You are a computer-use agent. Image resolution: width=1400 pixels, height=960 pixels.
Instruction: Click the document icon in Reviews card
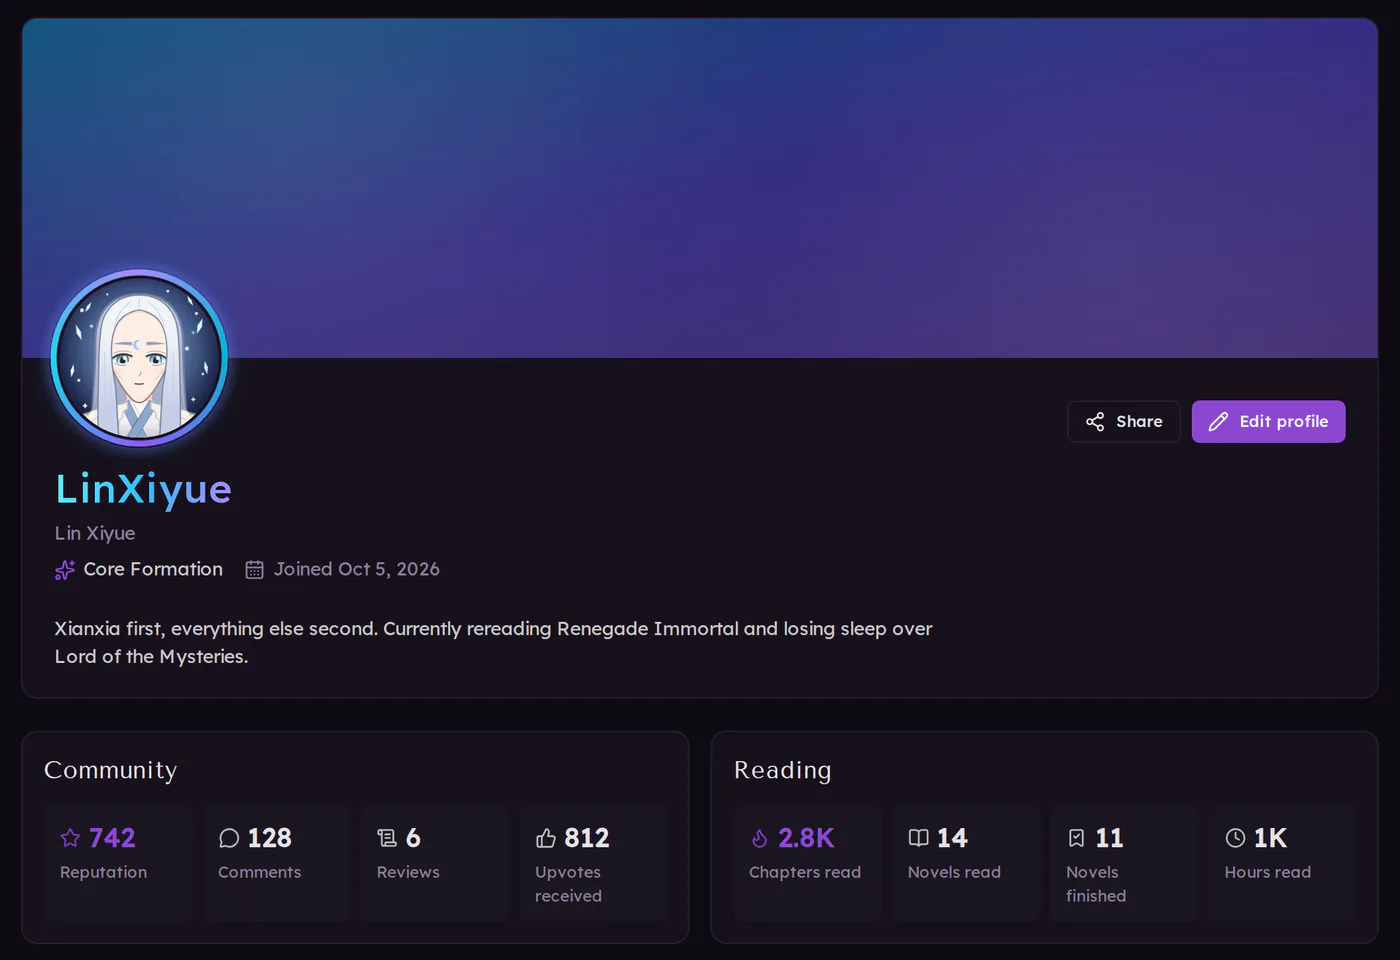pyautogui.click(x=387, y=838)
